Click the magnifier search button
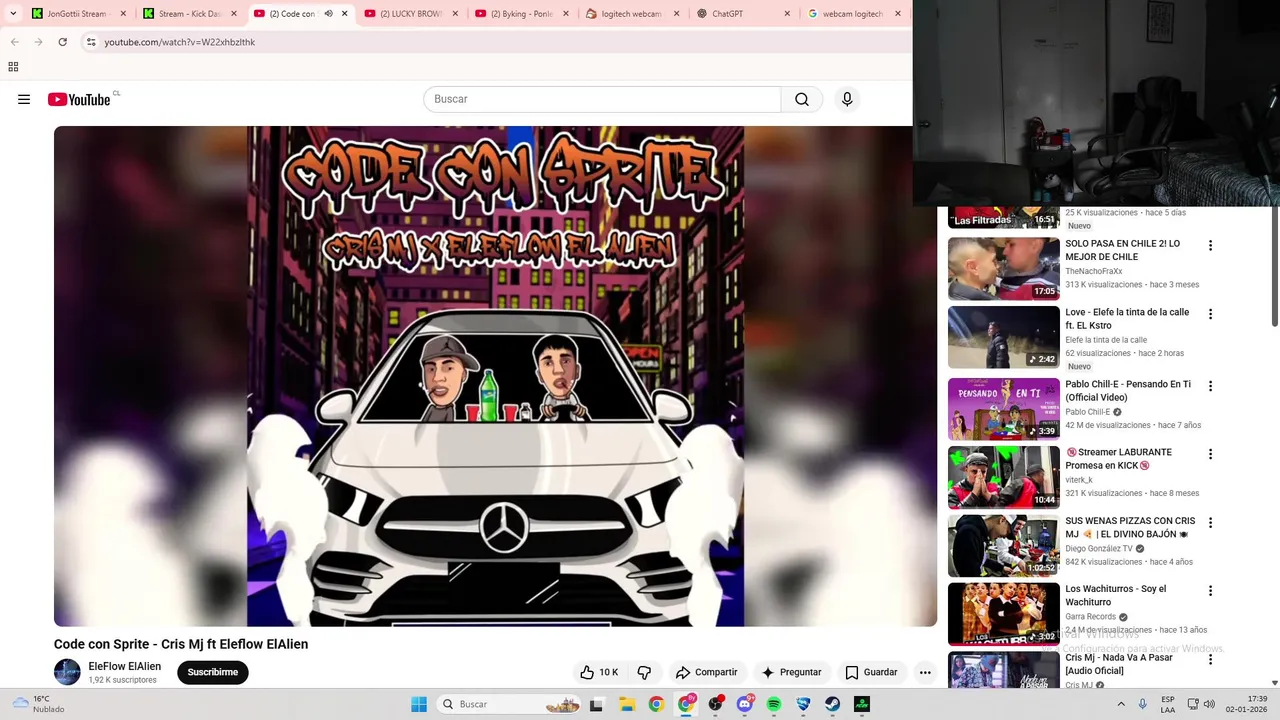This screenshot has width=1280, height=720. [802, 99]
